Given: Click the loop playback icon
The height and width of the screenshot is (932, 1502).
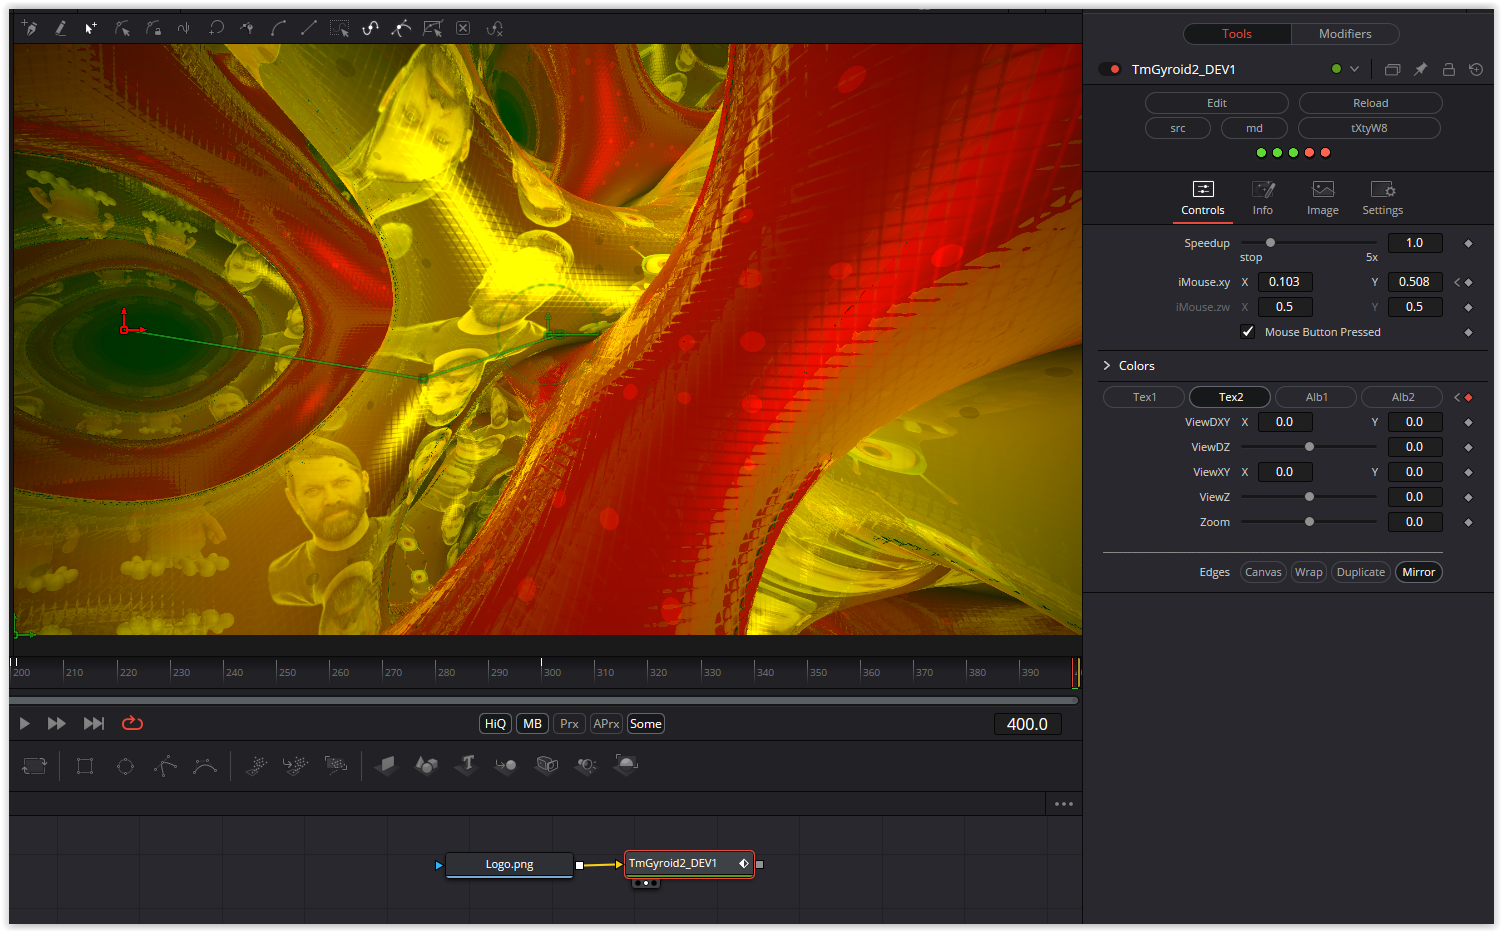Looking at the screenshot, I should pos(132,723).
